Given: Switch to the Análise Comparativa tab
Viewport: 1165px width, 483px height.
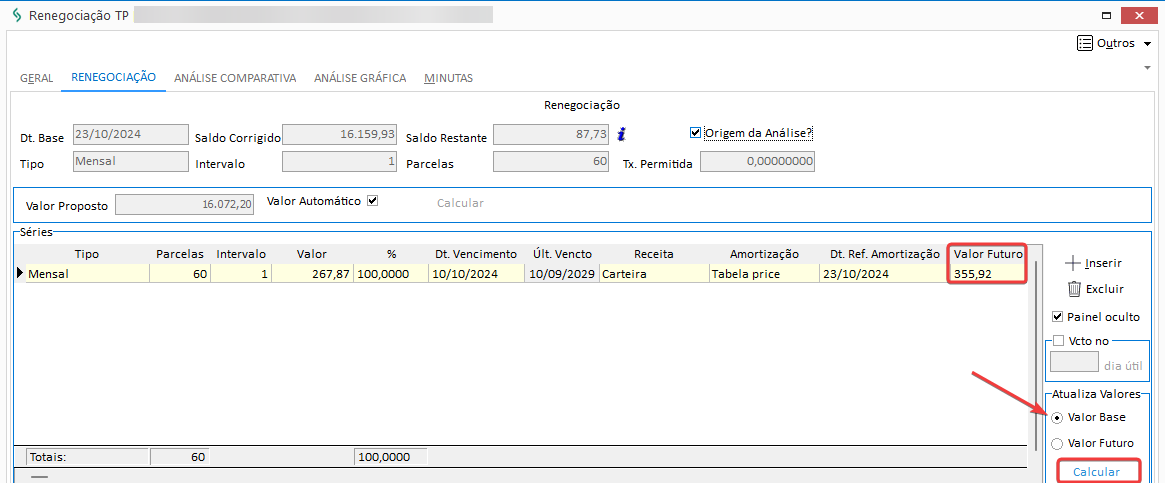Looking at the screenshot, I should (235, 78).
